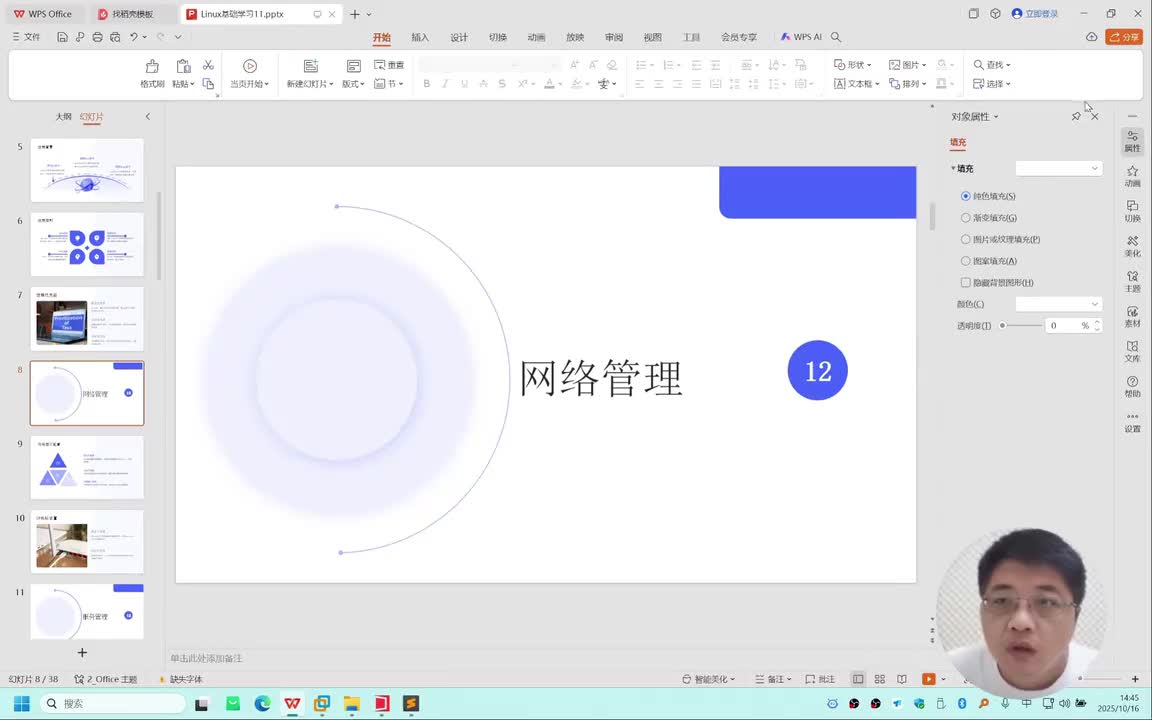Open the fill preset dropdown beside 填充
Viewport: 1152px width, 720px height.
coord(1059,168)
